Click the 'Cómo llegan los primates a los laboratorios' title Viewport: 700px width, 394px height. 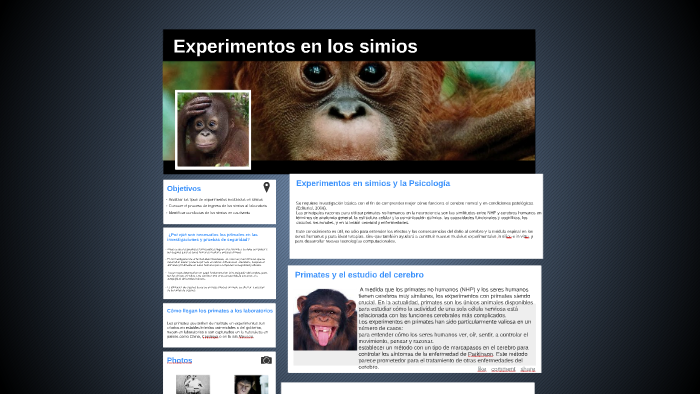coord(220,311)
